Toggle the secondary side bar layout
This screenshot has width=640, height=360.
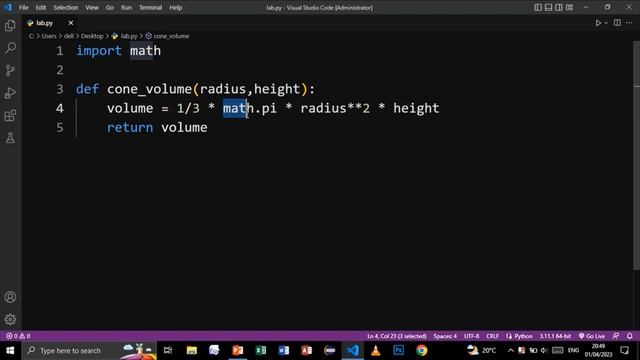click(559, 7)
